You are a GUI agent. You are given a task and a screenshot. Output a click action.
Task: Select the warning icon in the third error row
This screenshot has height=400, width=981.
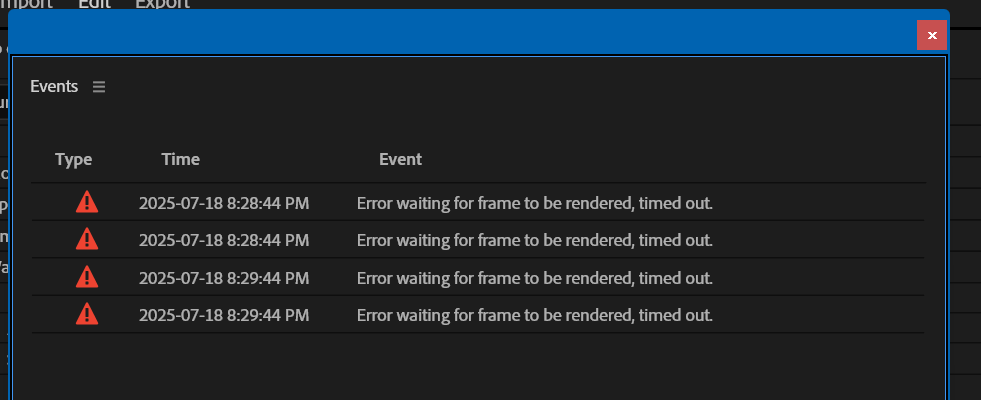click(x=87, y=277)
